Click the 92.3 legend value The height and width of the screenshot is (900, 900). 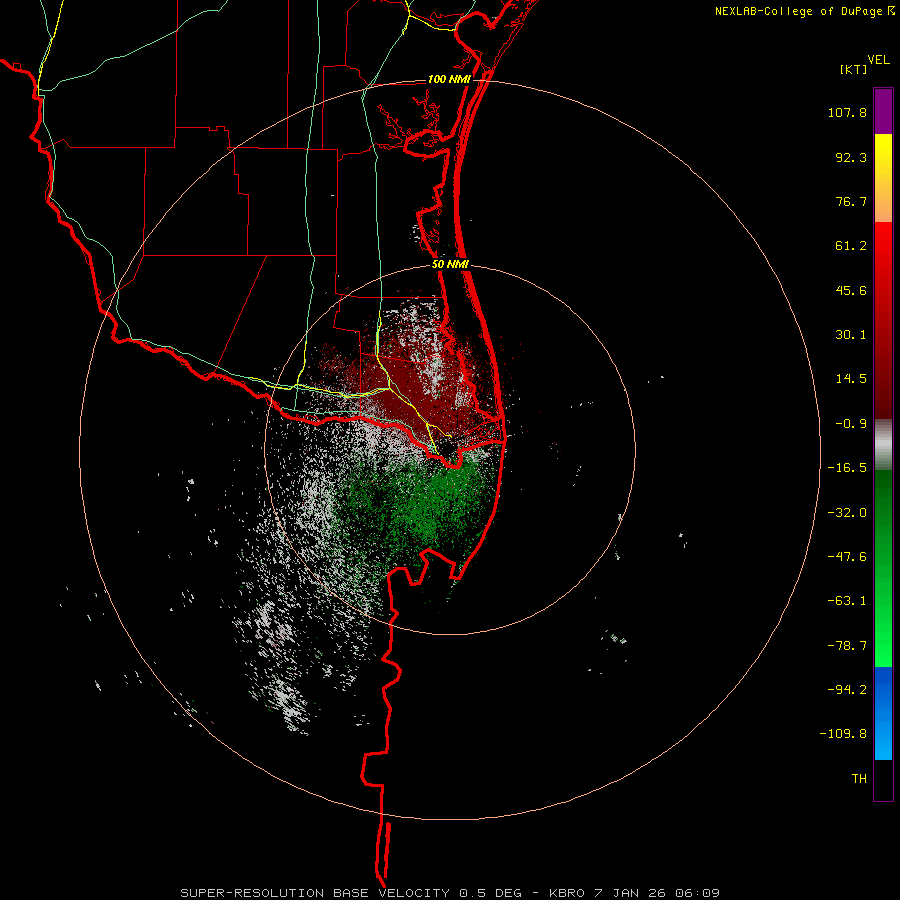point(851,157)
